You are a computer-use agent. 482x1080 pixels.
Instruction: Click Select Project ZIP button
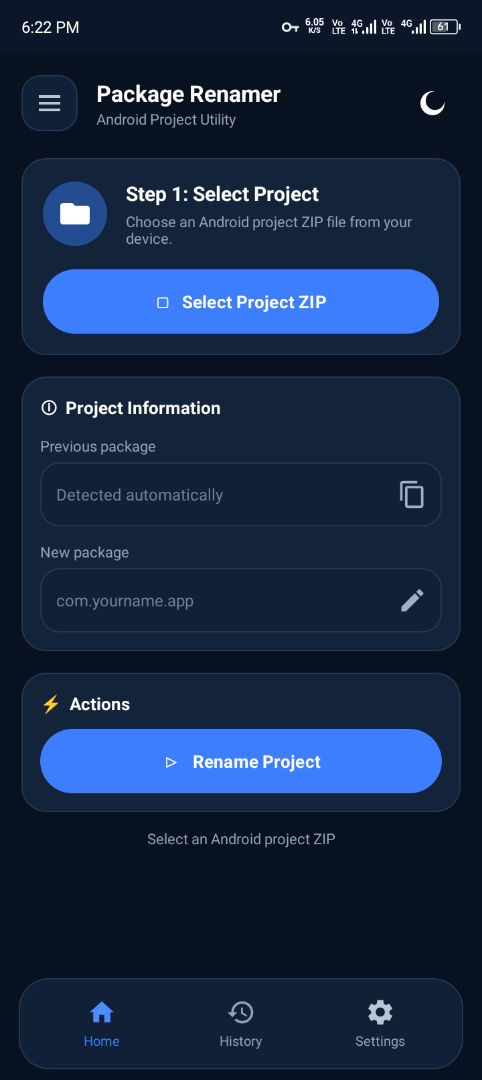click(x=241, y=302)
